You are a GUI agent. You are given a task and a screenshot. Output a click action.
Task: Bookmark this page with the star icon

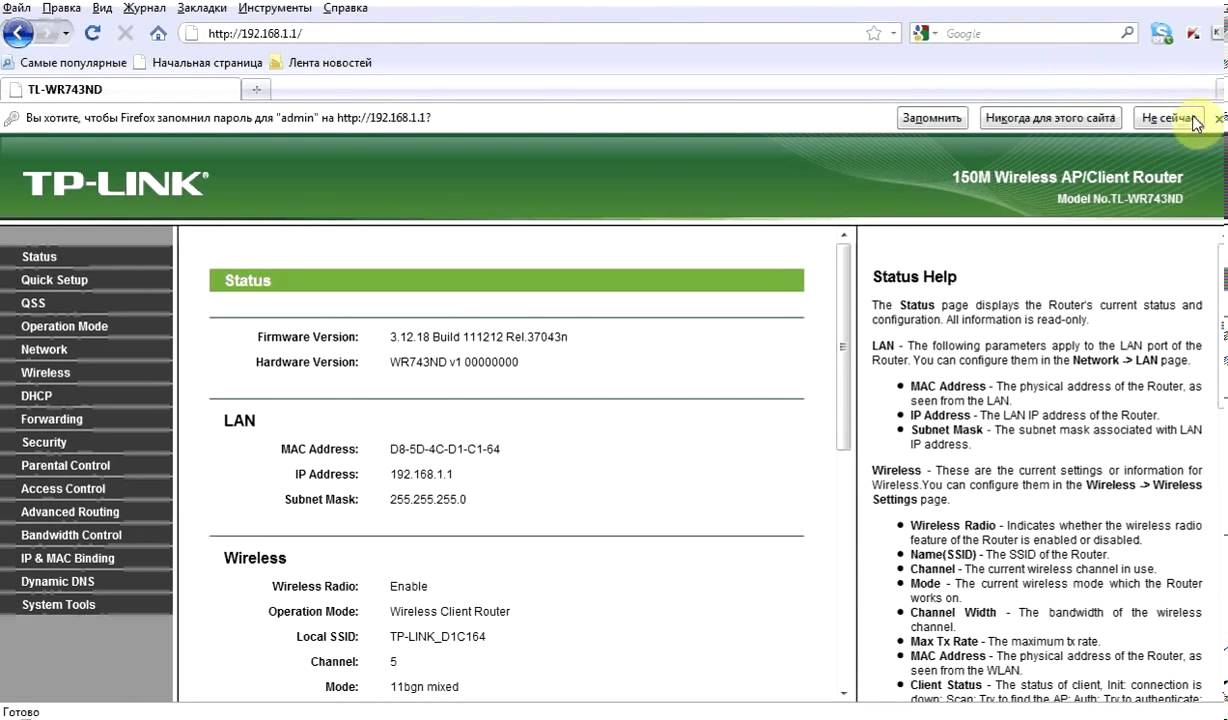point(874,33)
